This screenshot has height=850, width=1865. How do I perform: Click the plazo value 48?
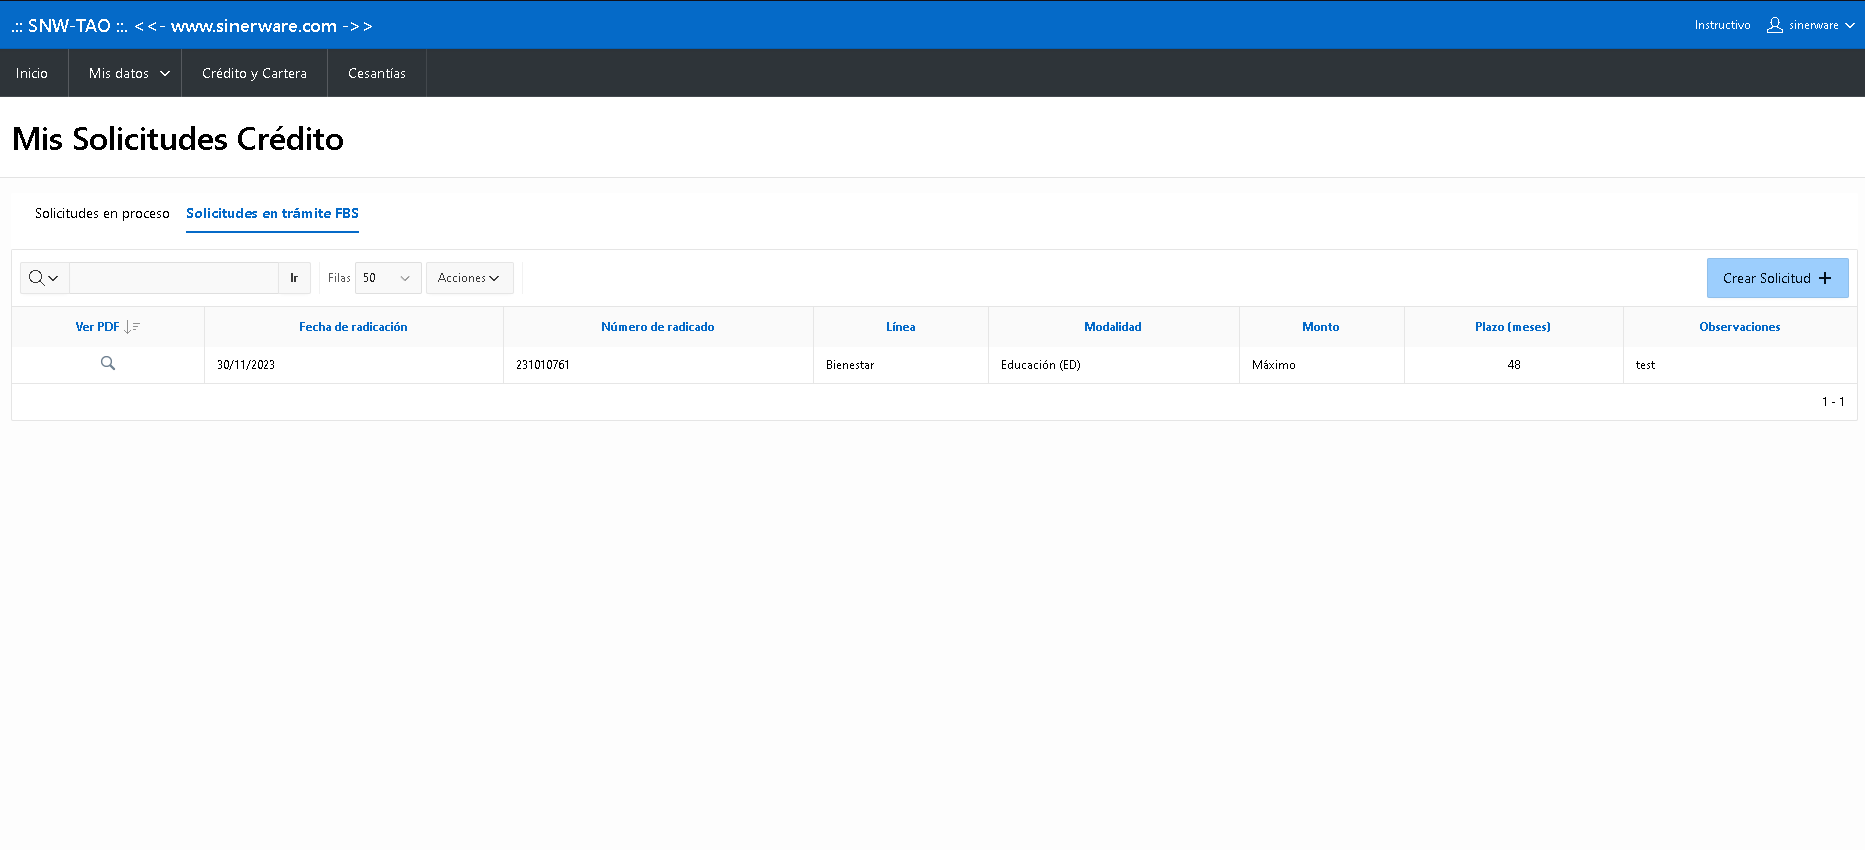[x=1514, y=365]
